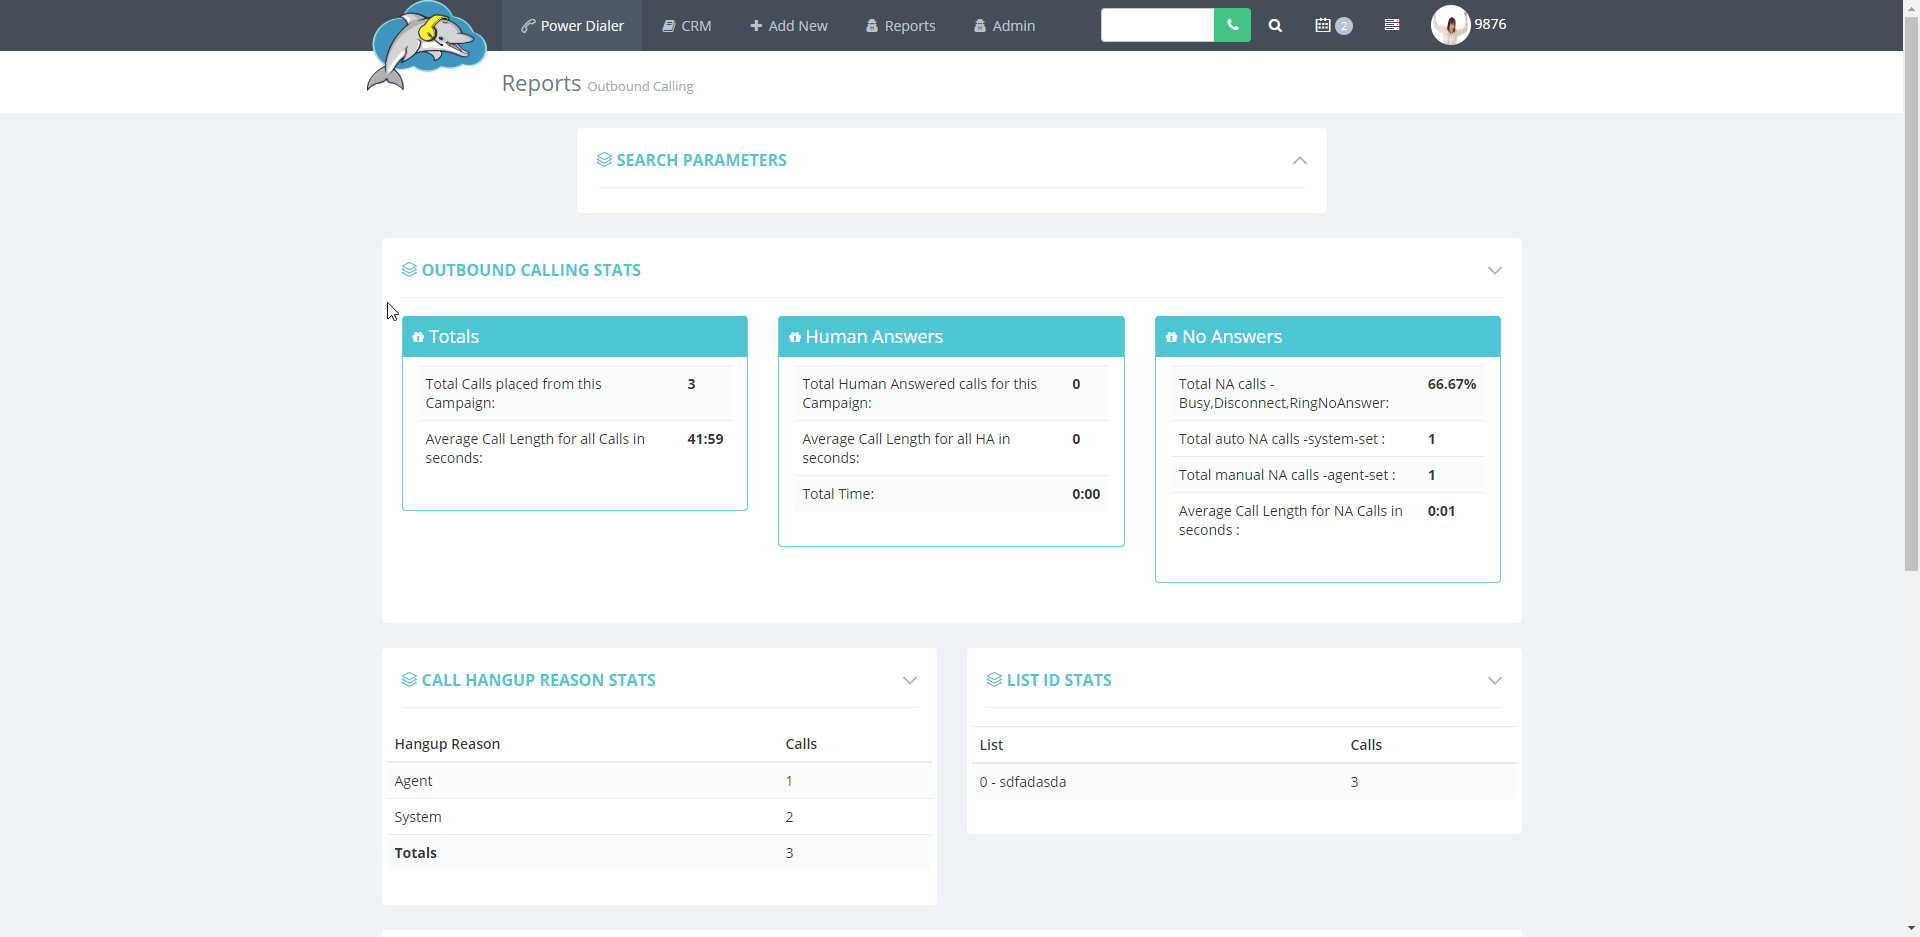
Task: Click the gift icon in Totals header
Action: click(418, 337)
